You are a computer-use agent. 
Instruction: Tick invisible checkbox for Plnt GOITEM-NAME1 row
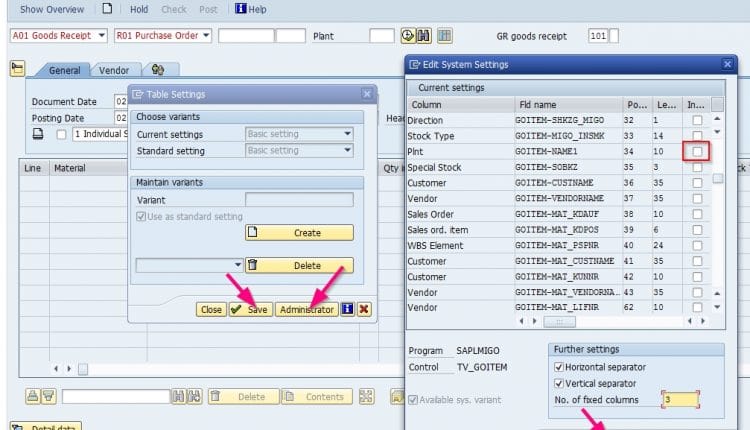pyautogui.click(x=697, y=152)
